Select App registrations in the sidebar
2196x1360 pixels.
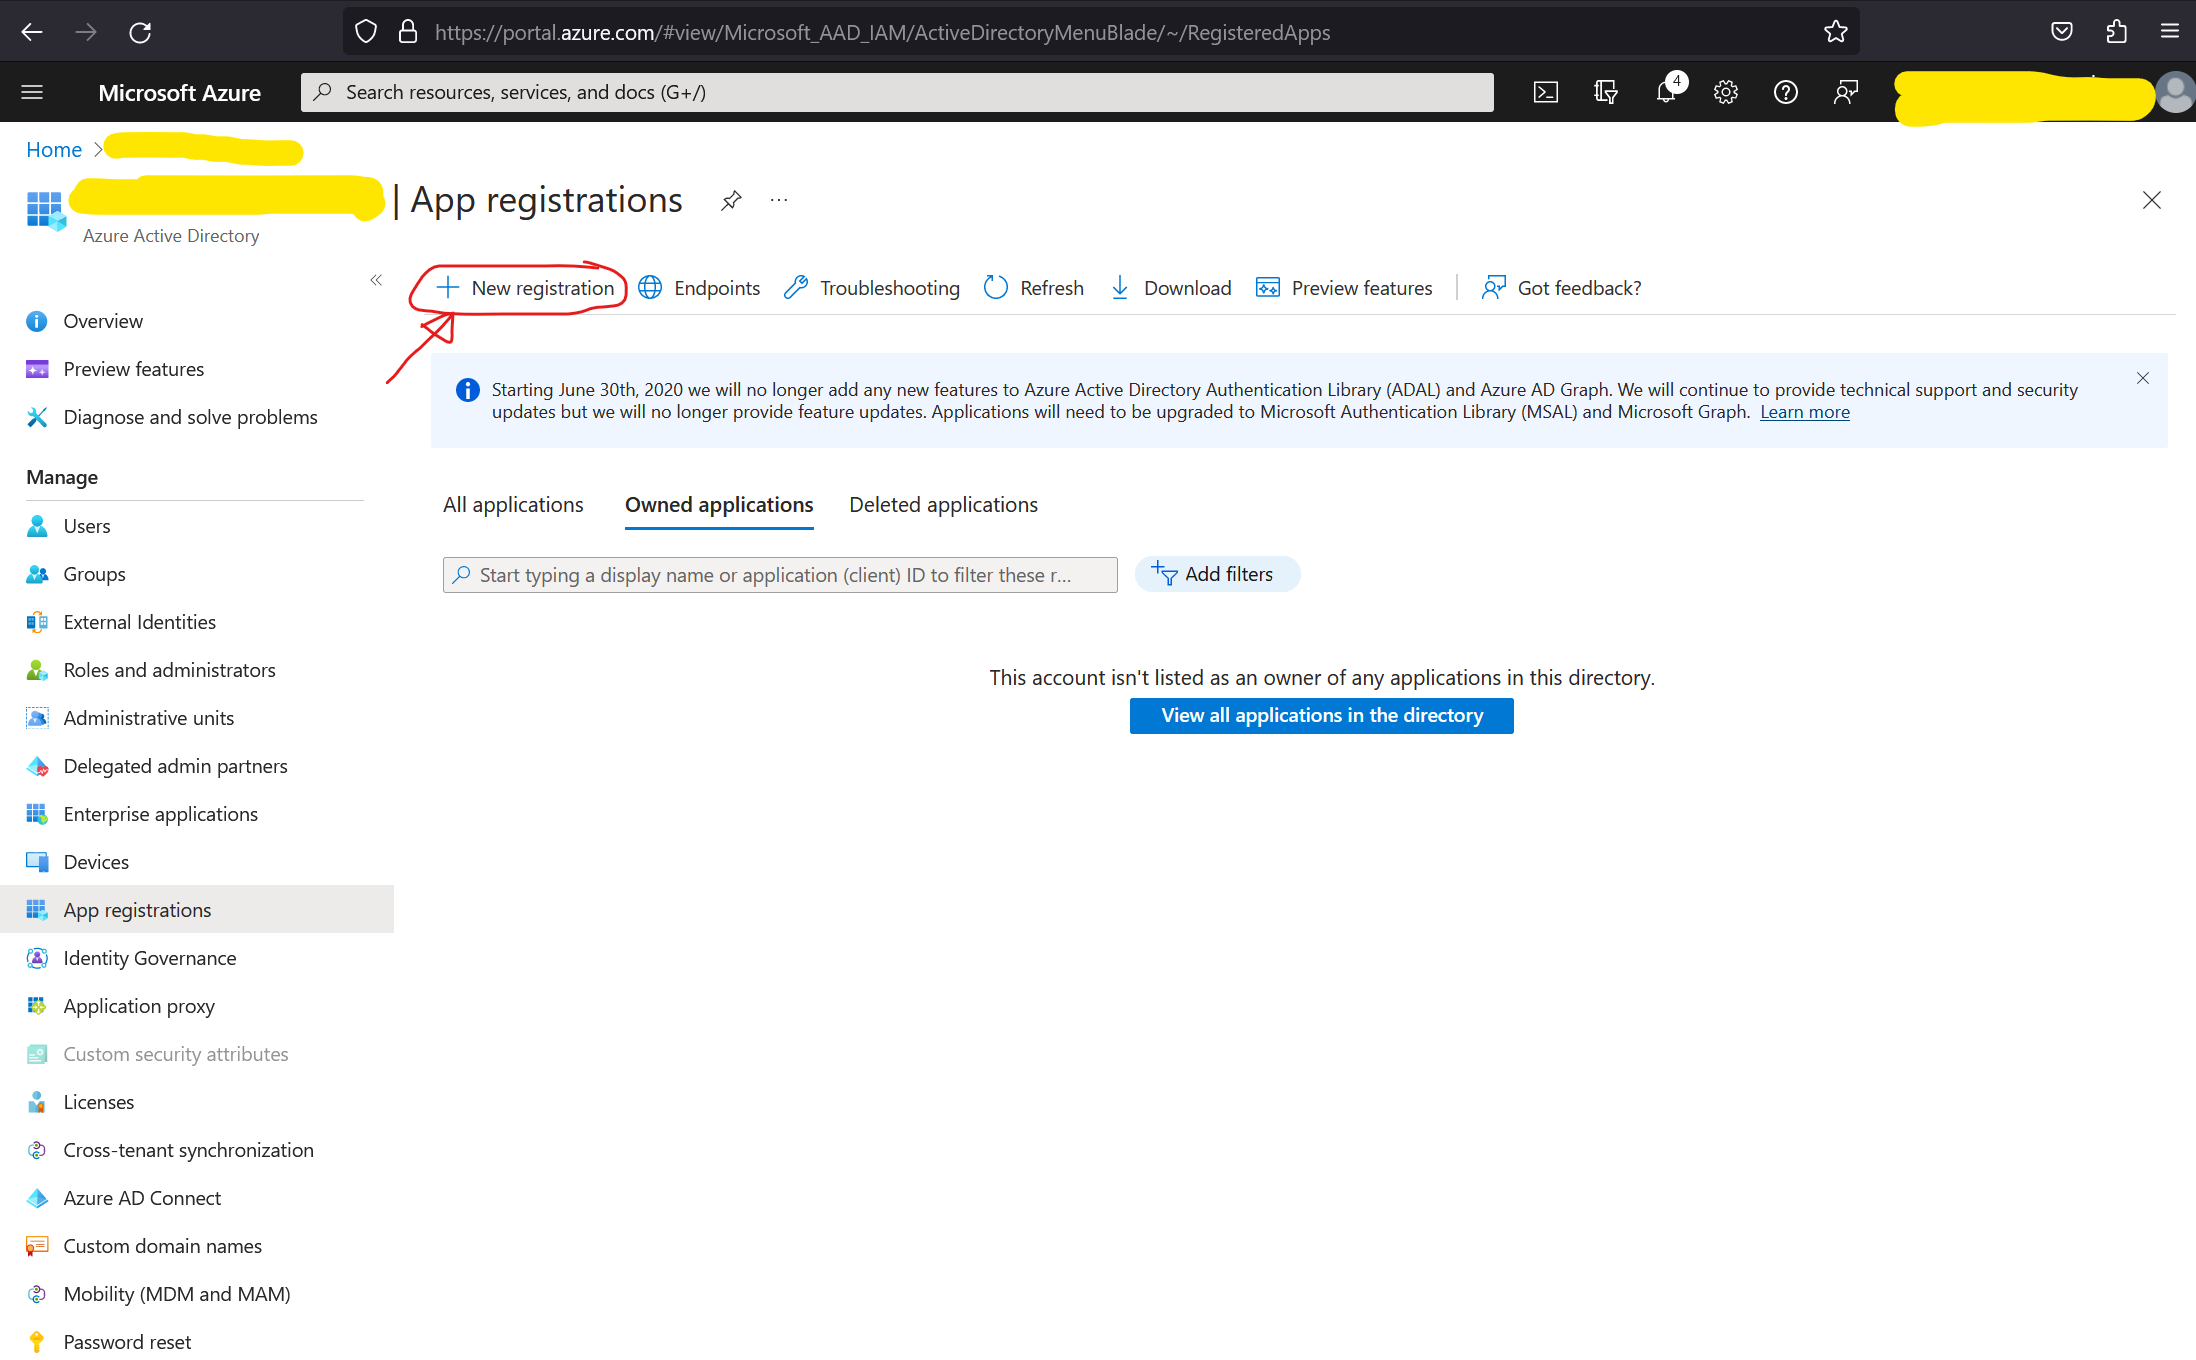coord(197,910)
